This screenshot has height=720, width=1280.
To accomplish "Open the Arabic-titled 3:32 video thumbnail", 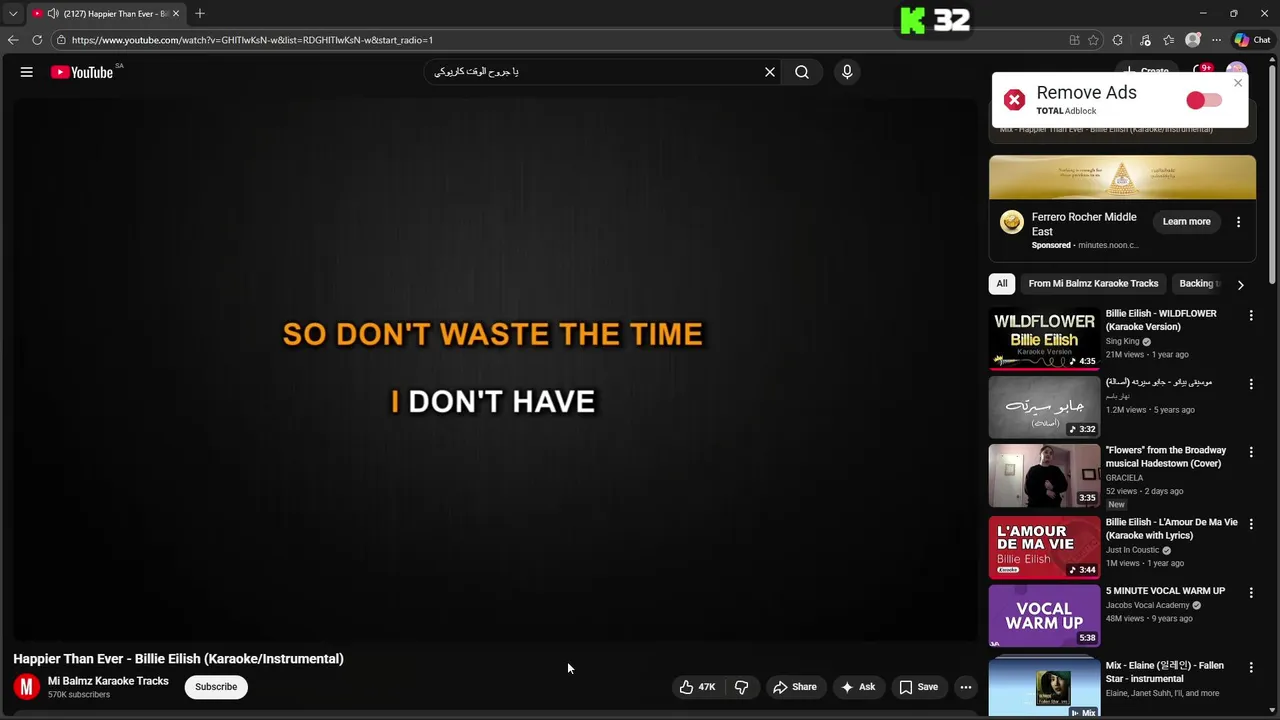I will click(x=1044, y=408).
